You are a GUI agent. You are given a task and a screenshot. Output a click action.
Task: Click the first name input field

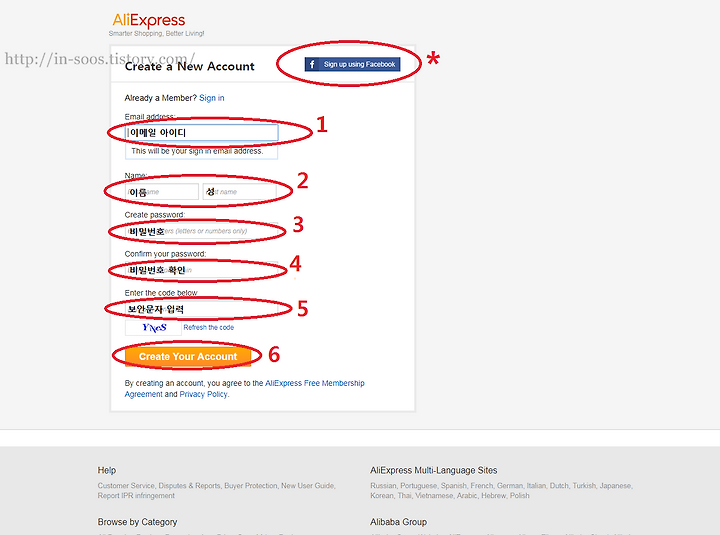pos(162,191)
